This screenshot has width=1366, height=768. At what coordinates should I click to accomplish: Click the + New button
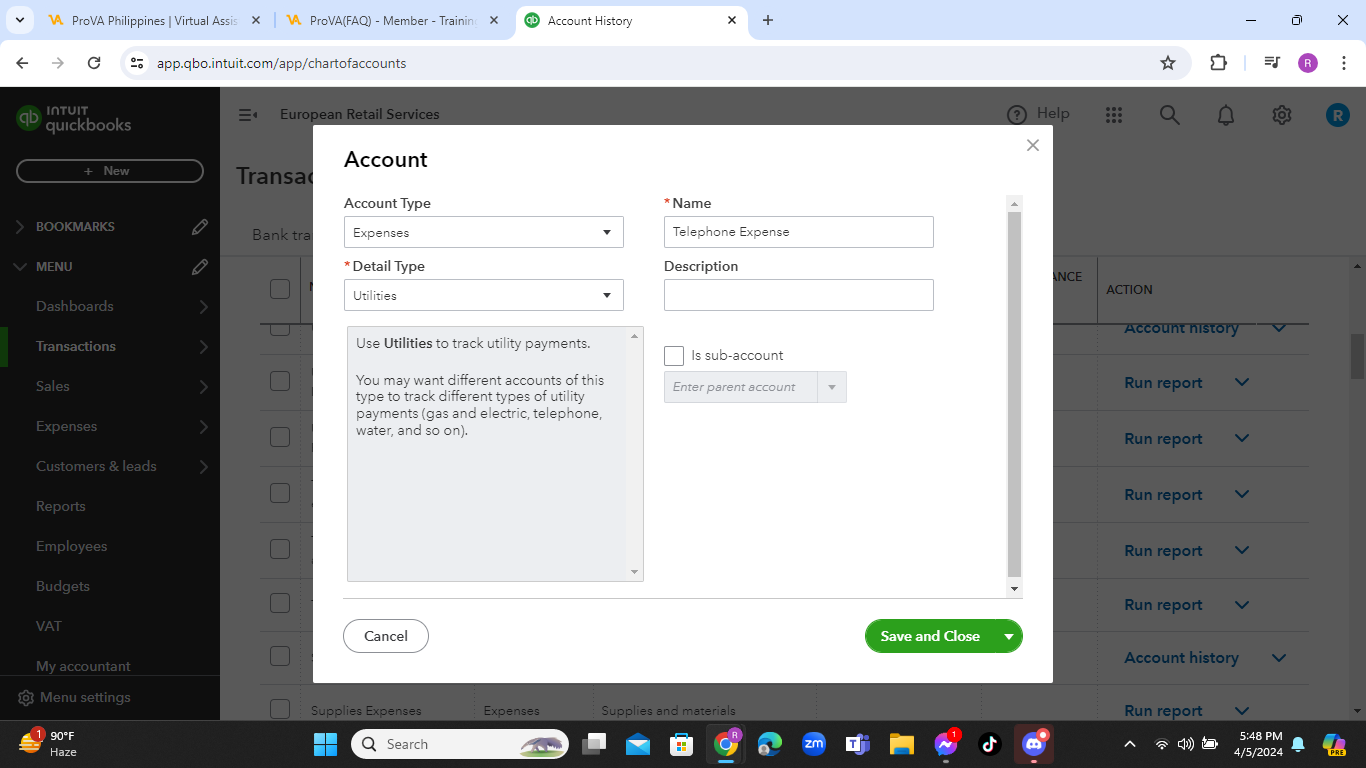(110, 171)
